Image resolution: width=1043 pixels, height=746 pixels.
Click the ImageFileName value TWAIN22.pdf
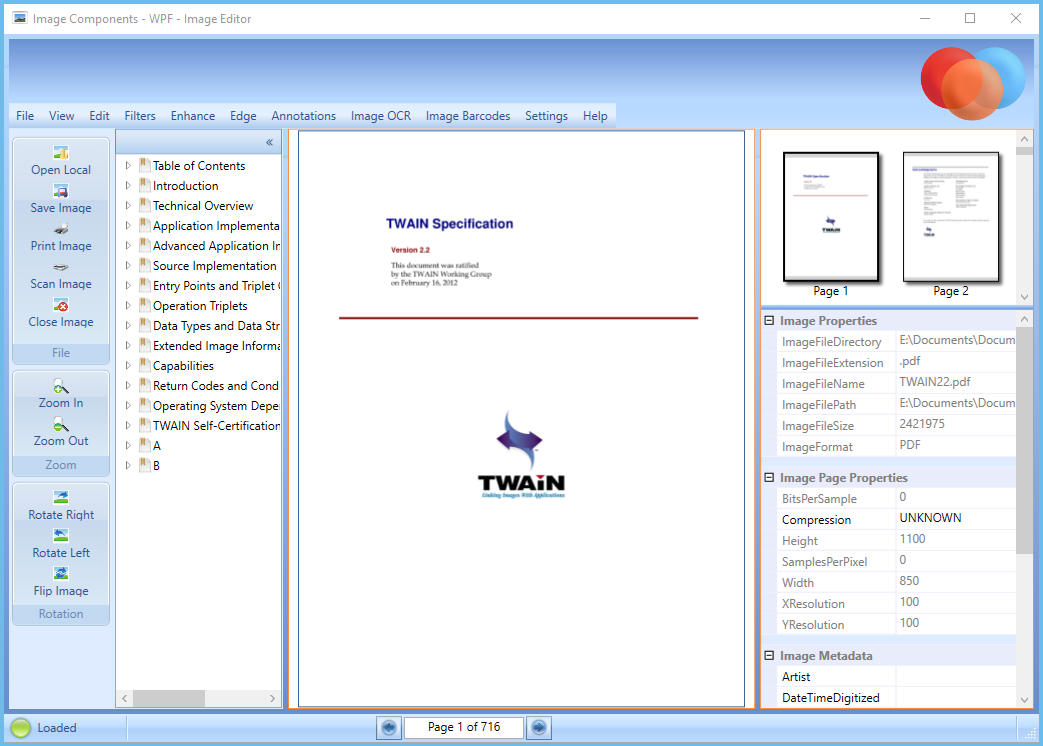click(935, 382)
